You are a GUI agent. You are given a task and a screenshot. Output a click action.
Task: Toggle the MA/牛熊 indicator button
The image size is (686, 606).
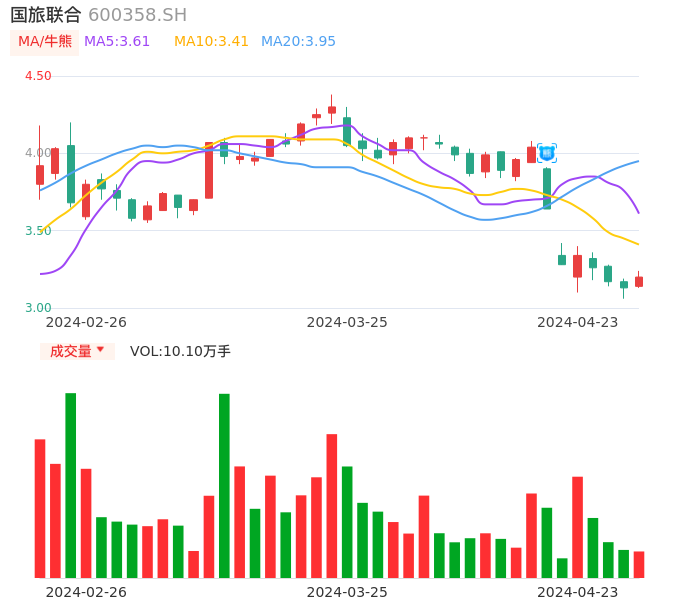coord(45,42)
